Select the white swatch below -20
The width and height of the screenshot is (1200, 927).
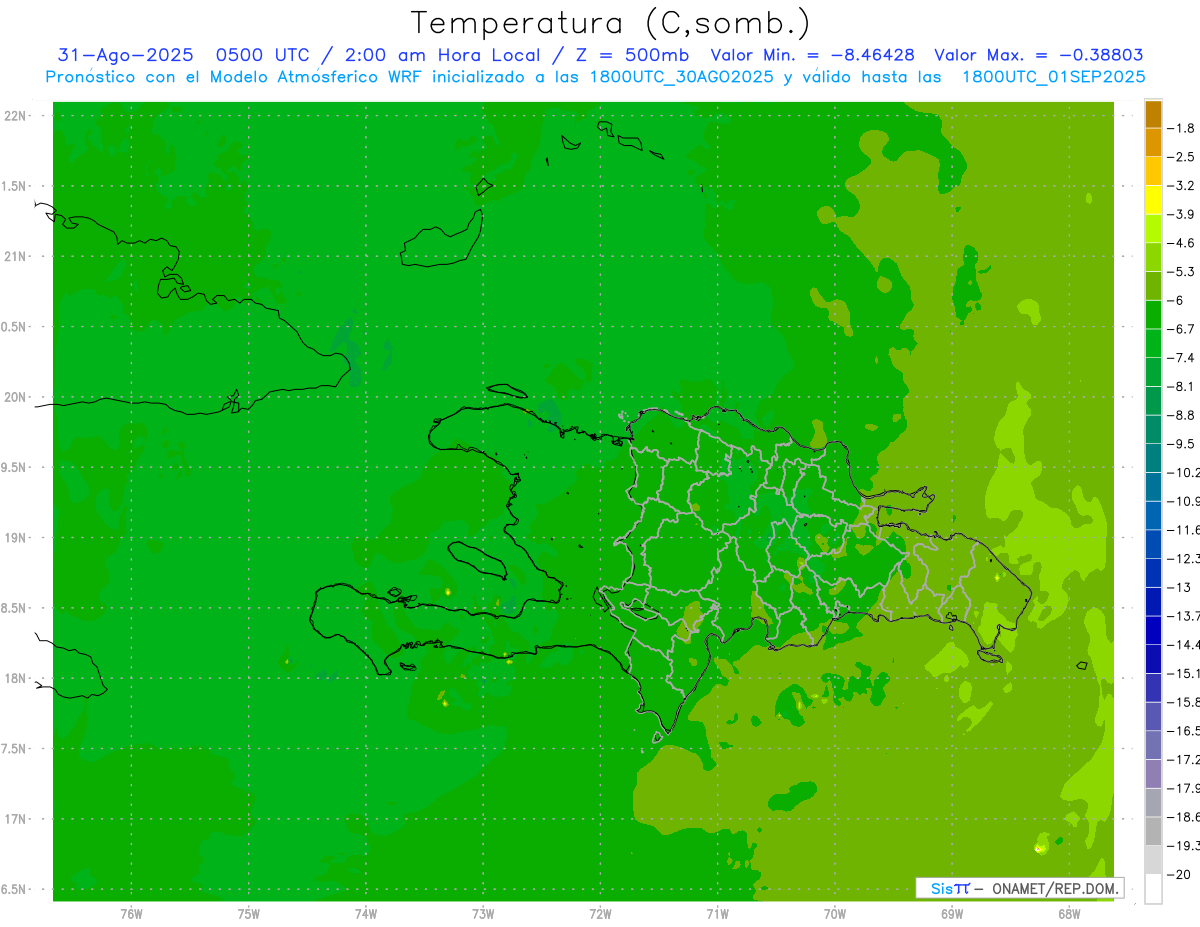click(x=1153, y=889)
